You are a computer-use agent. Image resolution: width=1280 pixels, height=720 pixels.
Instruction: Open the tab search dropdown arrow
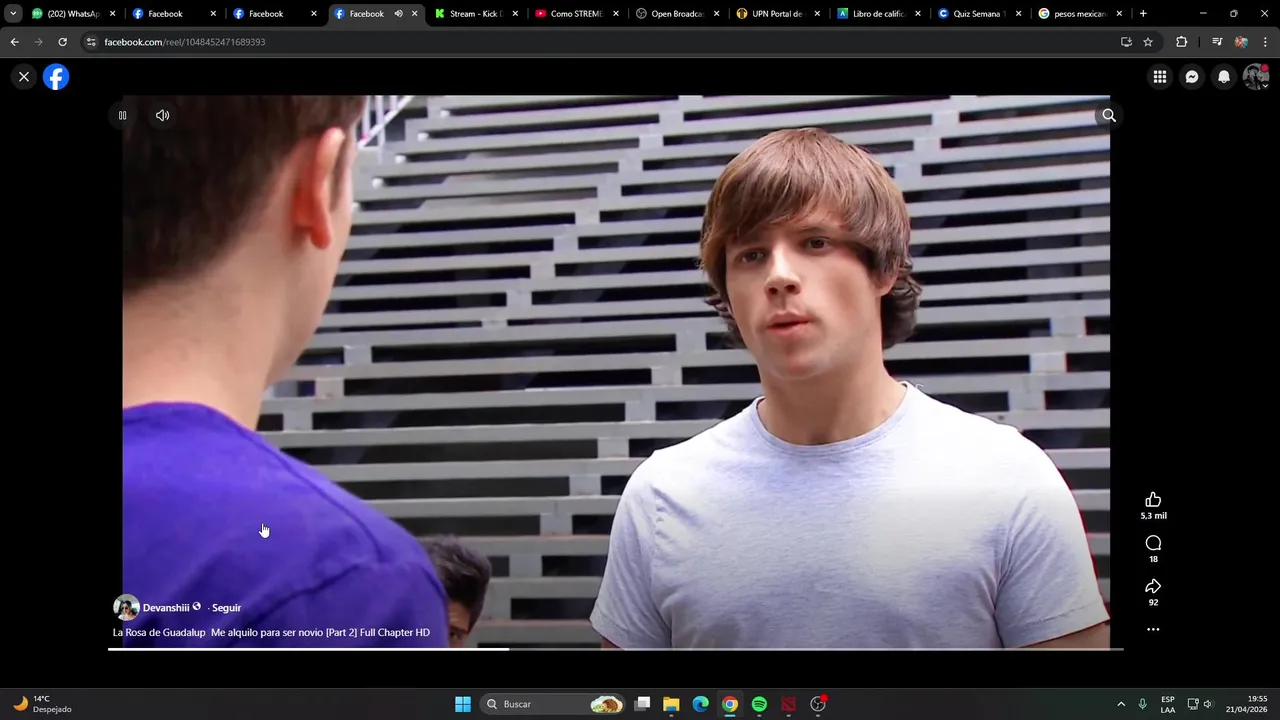13,14
